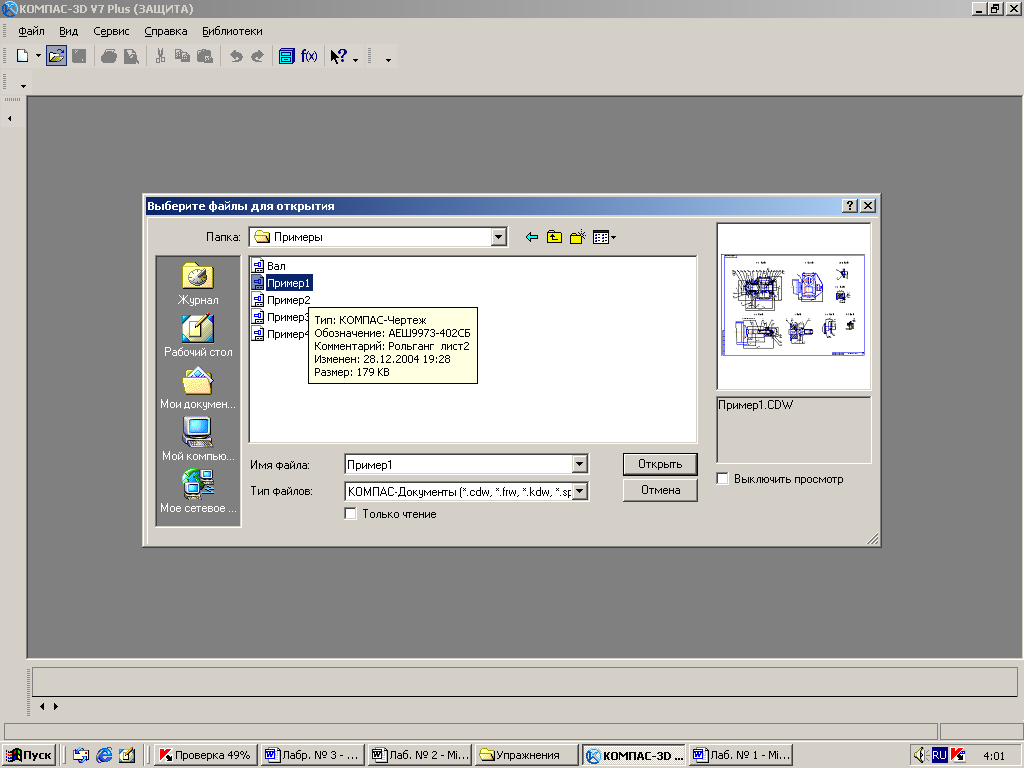Click the Undo arrow icon
Viewport: 1024px width, 768px height.
236,56
